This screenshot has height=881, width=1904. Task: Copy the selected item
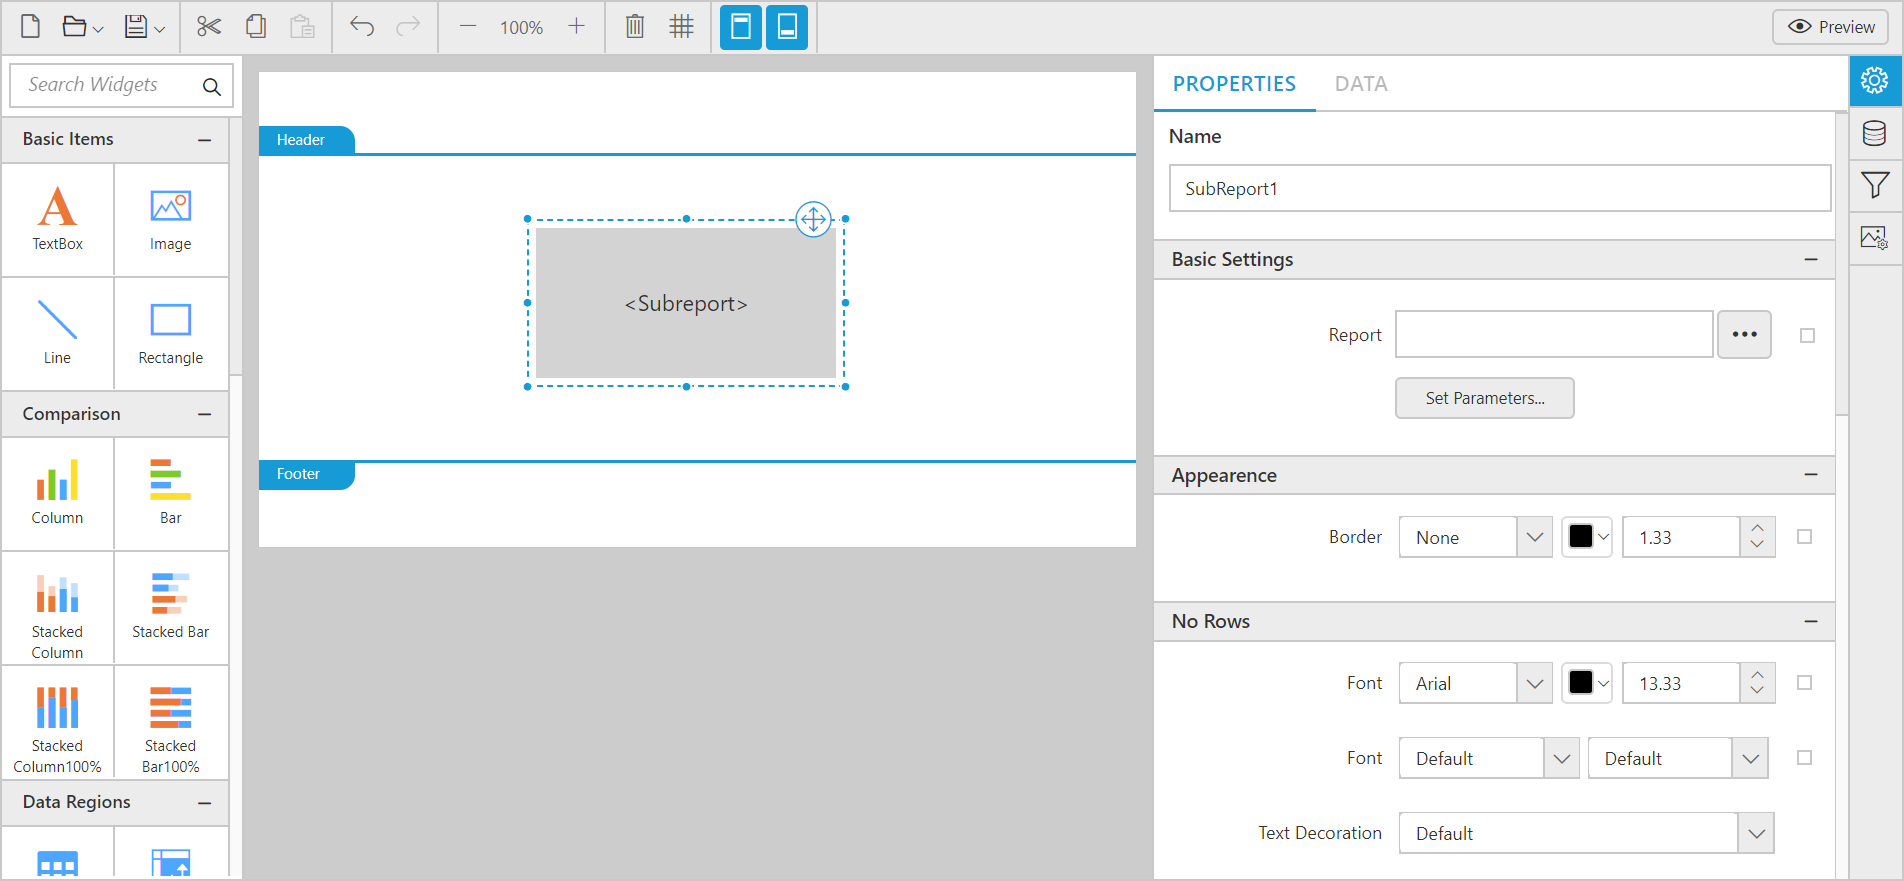[x=256, y=27]
